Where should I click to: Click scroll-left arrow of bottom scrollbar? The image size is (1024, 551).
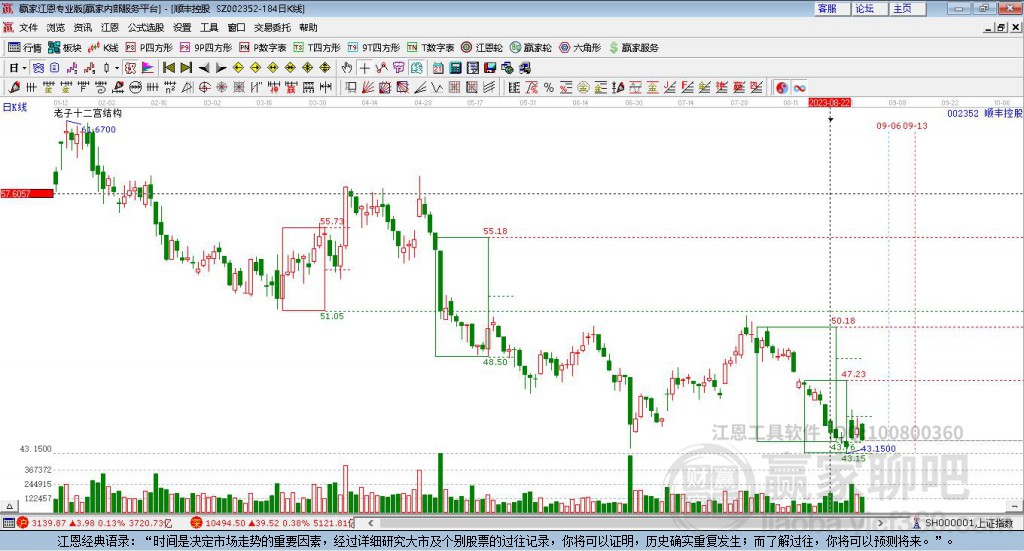coord(371,523)
